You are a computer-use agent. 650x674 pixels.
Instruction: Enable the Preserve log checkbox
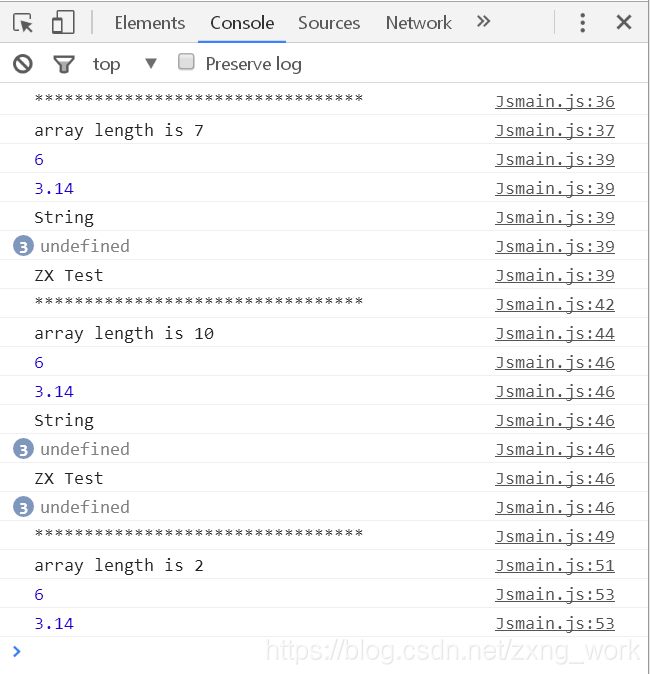[x=186, y=62]
